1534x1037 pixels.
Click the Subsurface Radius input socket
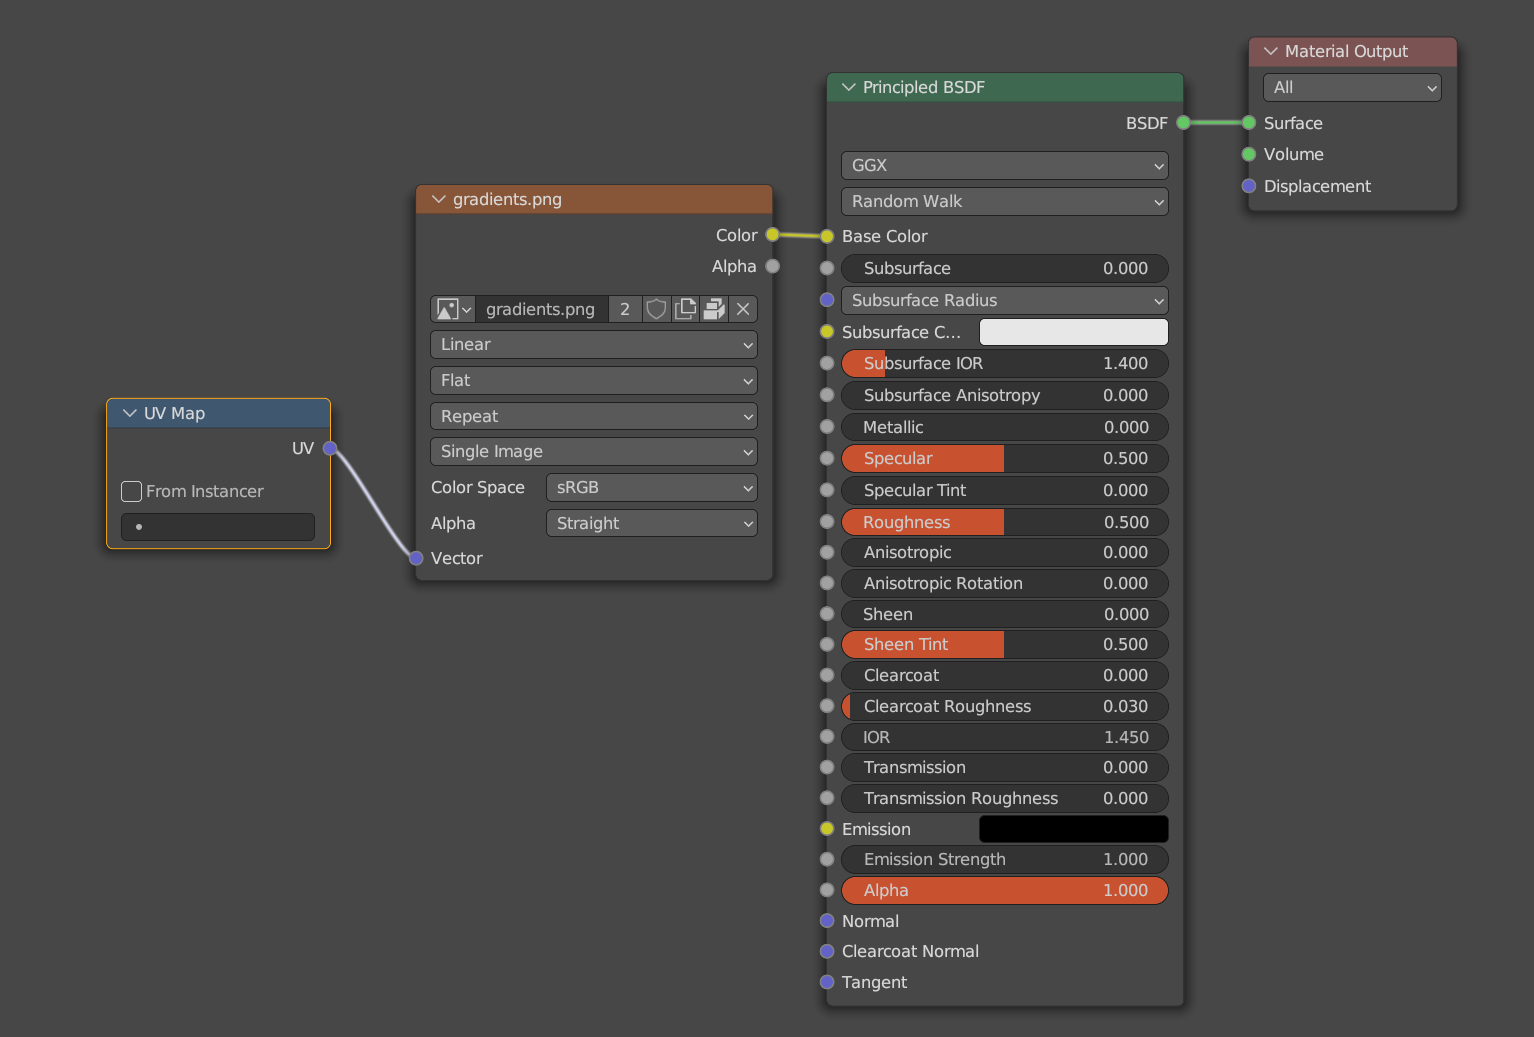click(827, 300)
